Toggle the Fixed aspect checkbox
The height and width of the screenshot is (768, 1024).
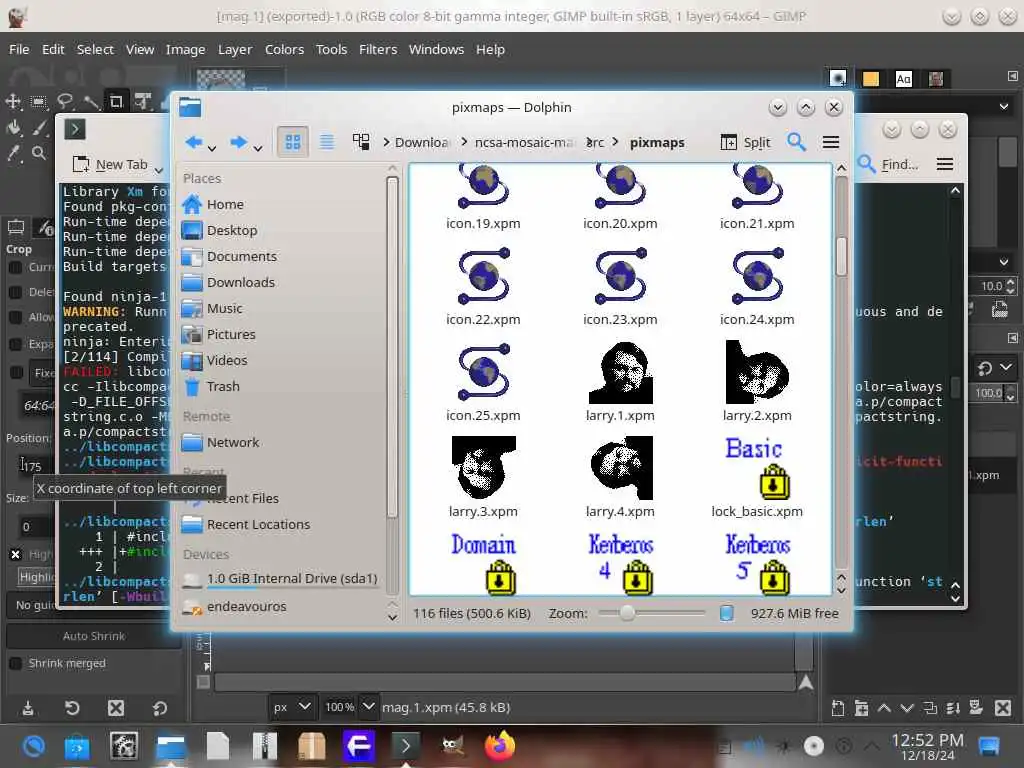pos(16,372)
